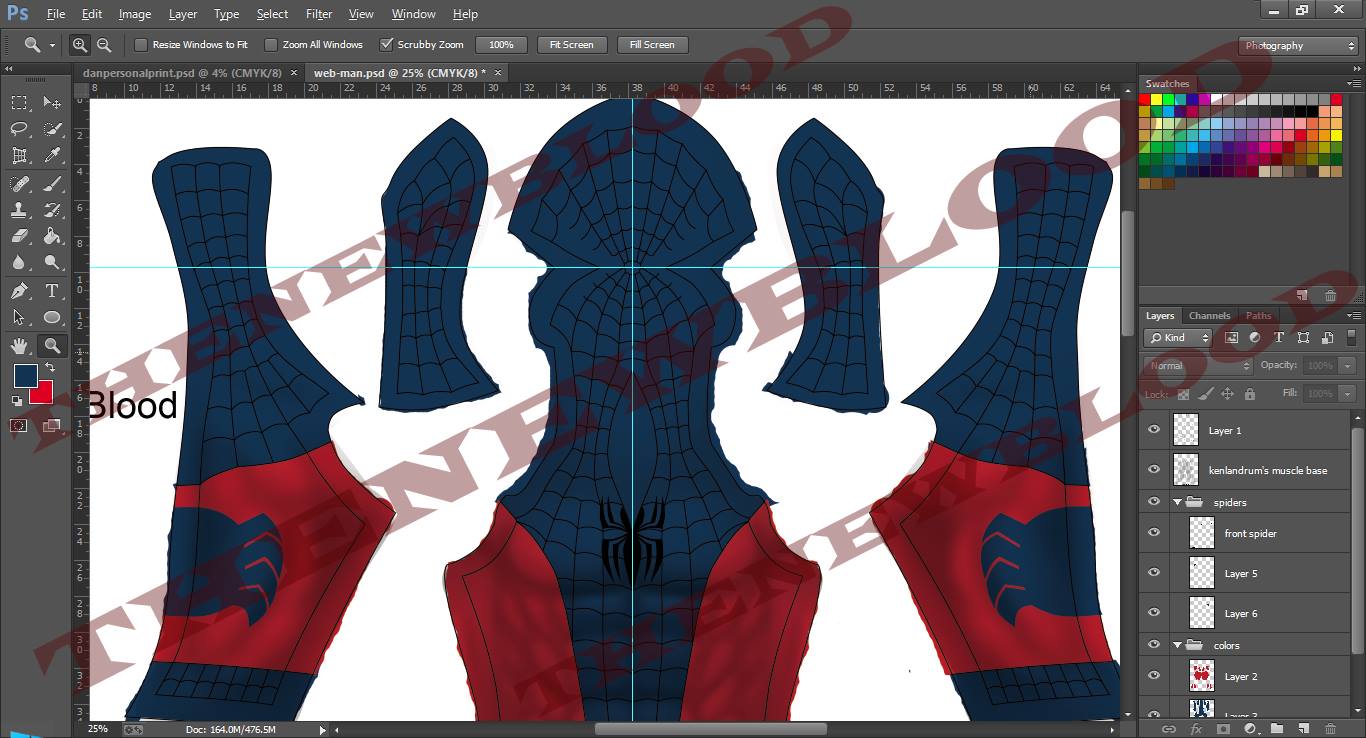Screen dimensions: 1366x738
Task: Filter layers by type layers icon
Action: (x=1278, y=338)
